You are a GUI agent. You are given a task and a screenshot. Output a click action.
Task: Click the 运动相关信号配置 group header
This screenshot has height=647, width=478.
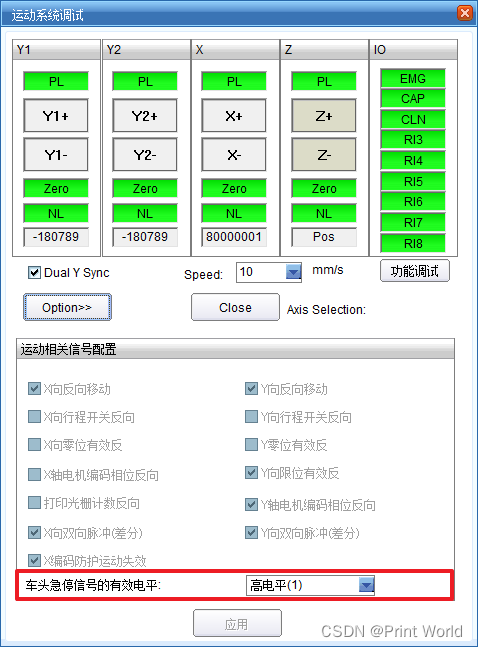(x=235, y=349)
